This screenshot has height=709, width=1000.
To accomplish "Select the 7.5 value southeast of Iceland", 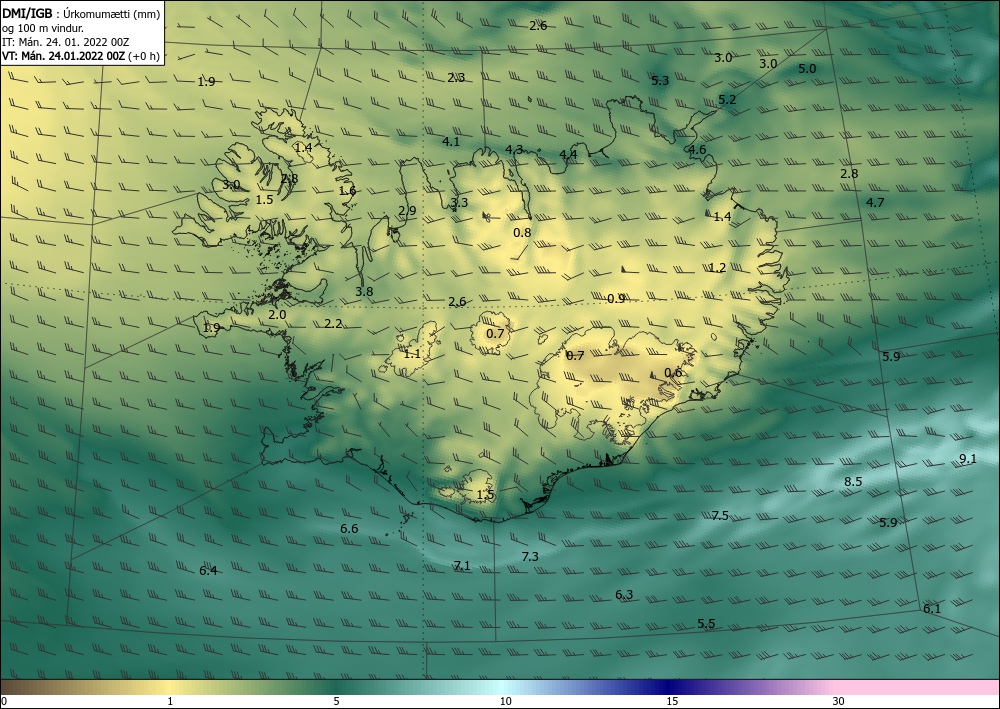I will click(x=719, y=515).
